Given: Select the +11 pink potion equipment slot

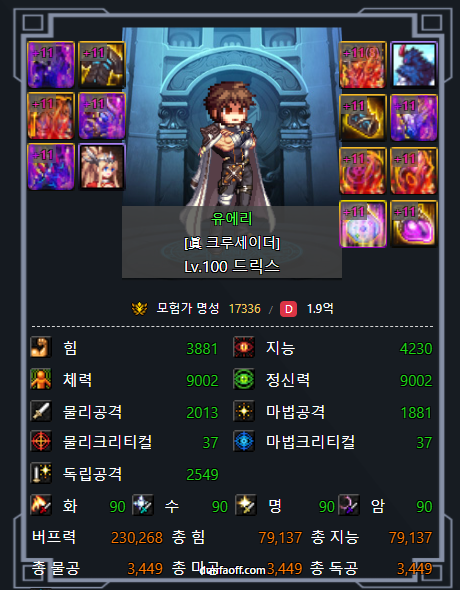Looking at the screenshot, I should pos(414,224).
